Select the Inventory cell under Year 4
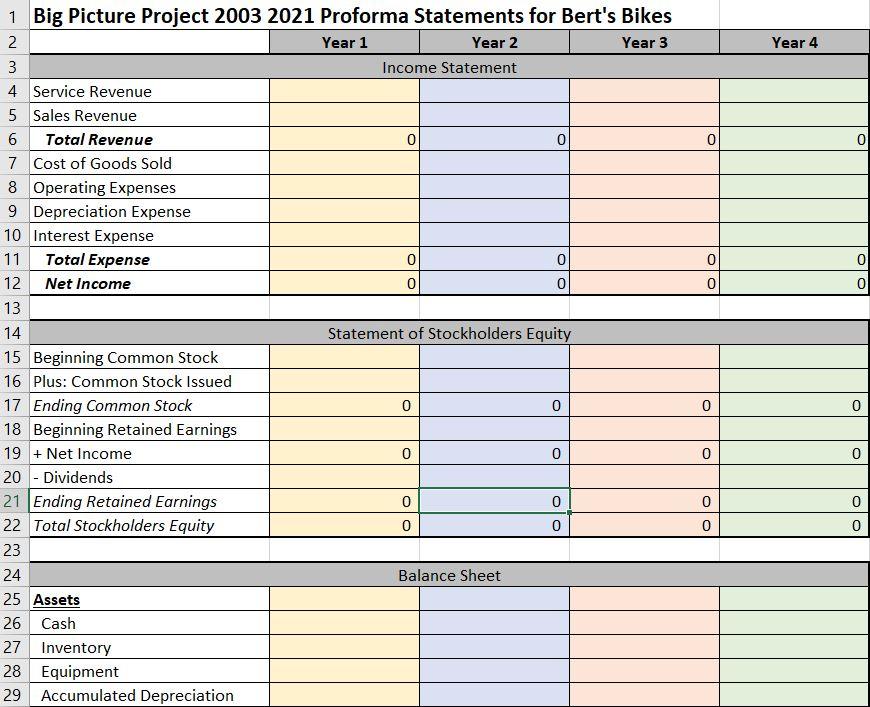Image resolution: width=870 pixels, height=707 pixels. (x=794, y=647)
